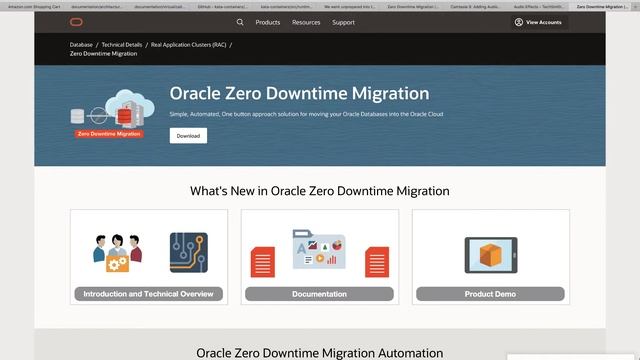Click the team-with-gears illustration in Introduction card
640x360 pixels.
118,253
